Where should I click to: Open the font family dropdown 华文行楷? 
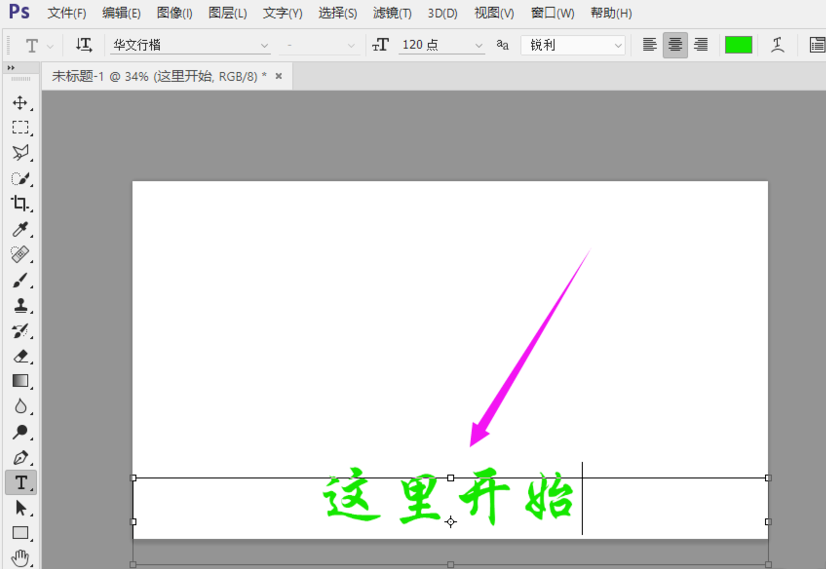coord(190,45)
